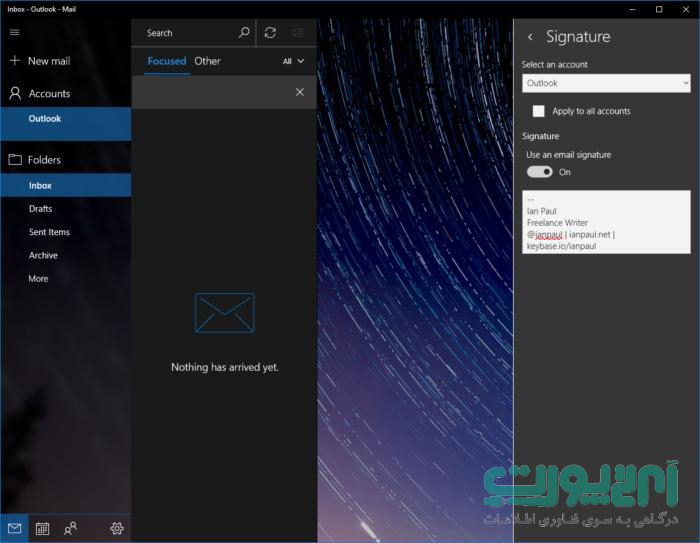Open the Calendar app icon
The height and width of the screenshot is (543, 700).
point(42,529)
